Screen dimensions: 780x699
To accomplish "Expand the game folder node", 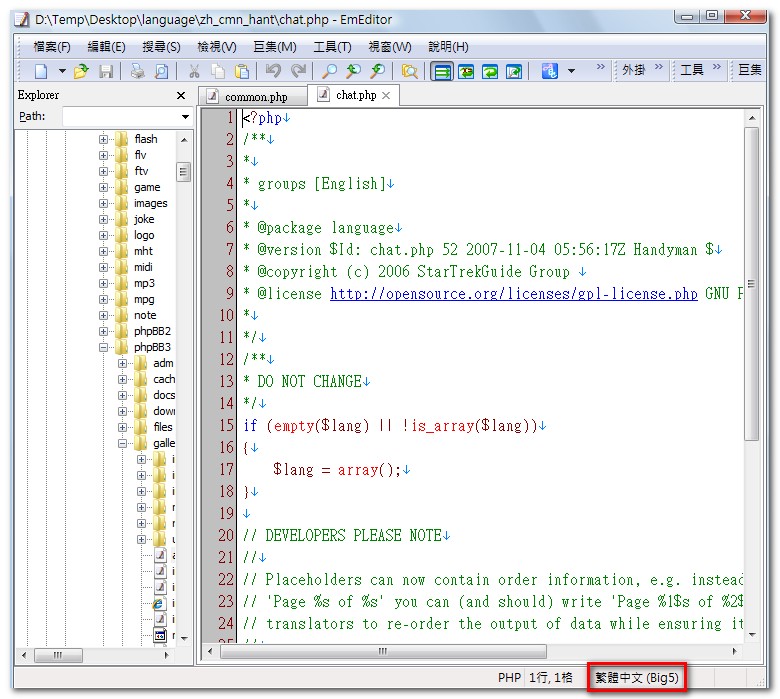I will pos(103,188).
